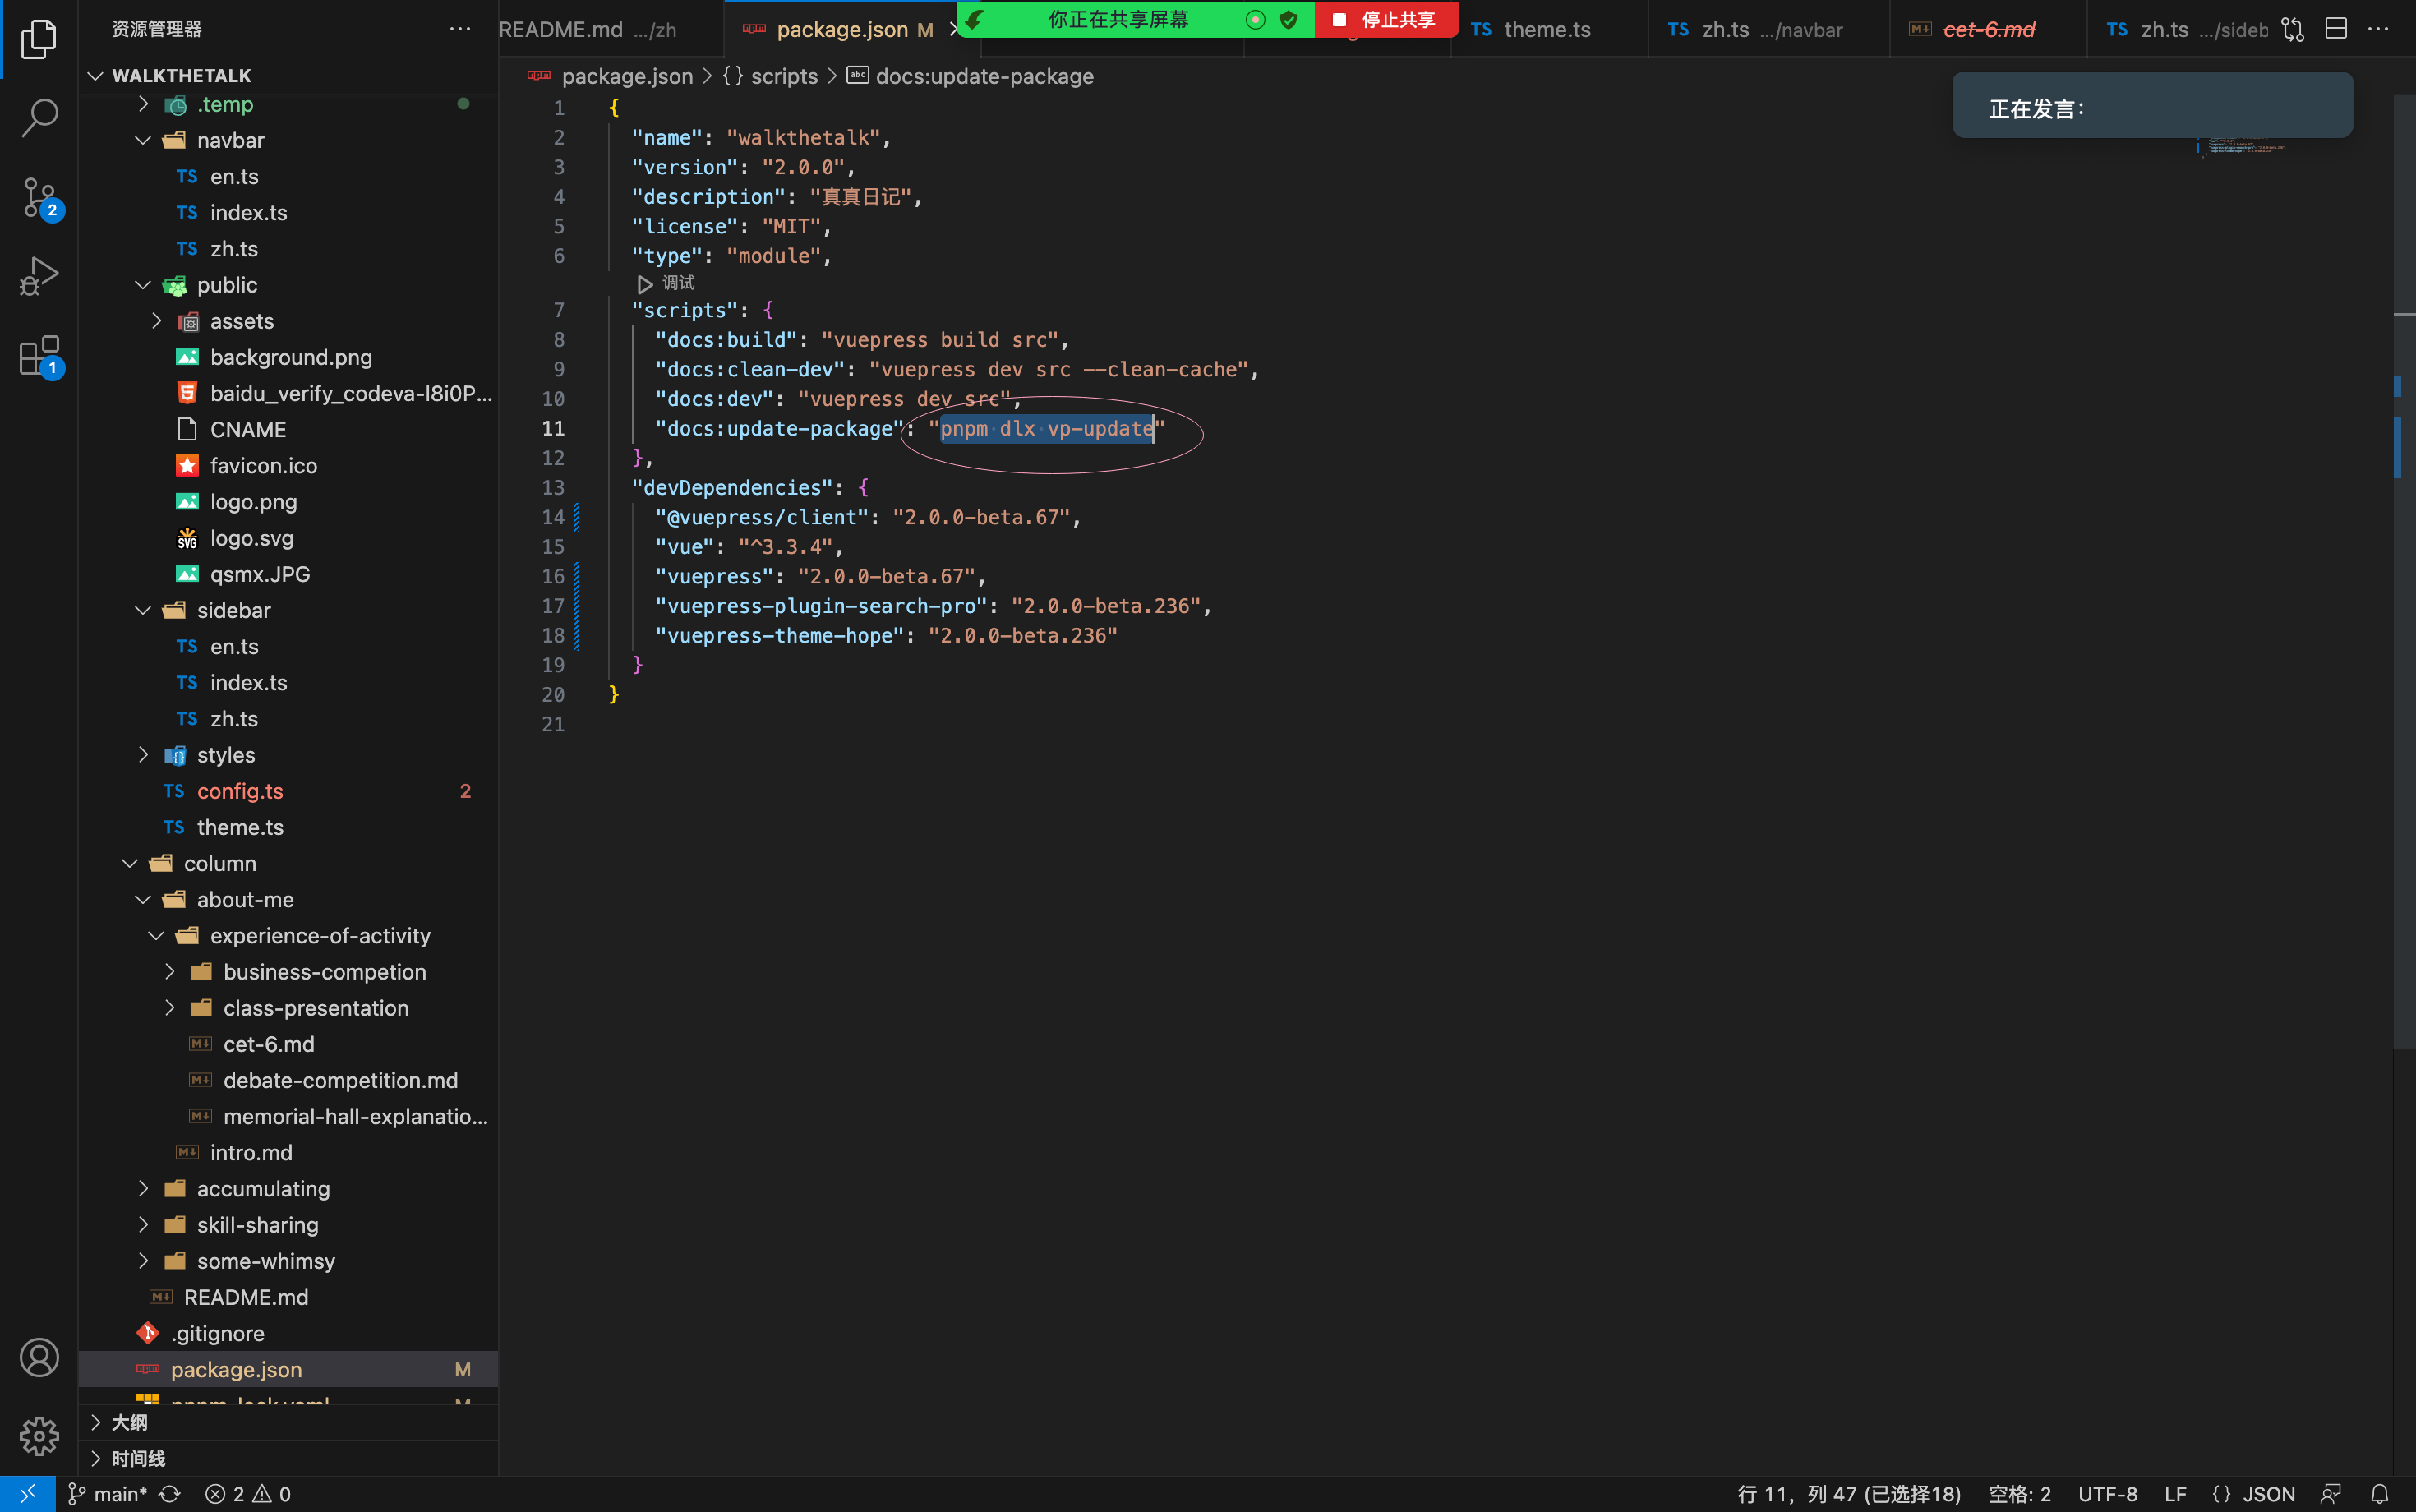Open background.png file
The height and width of the screenshot is (1512, 2416).
(288, 357)
